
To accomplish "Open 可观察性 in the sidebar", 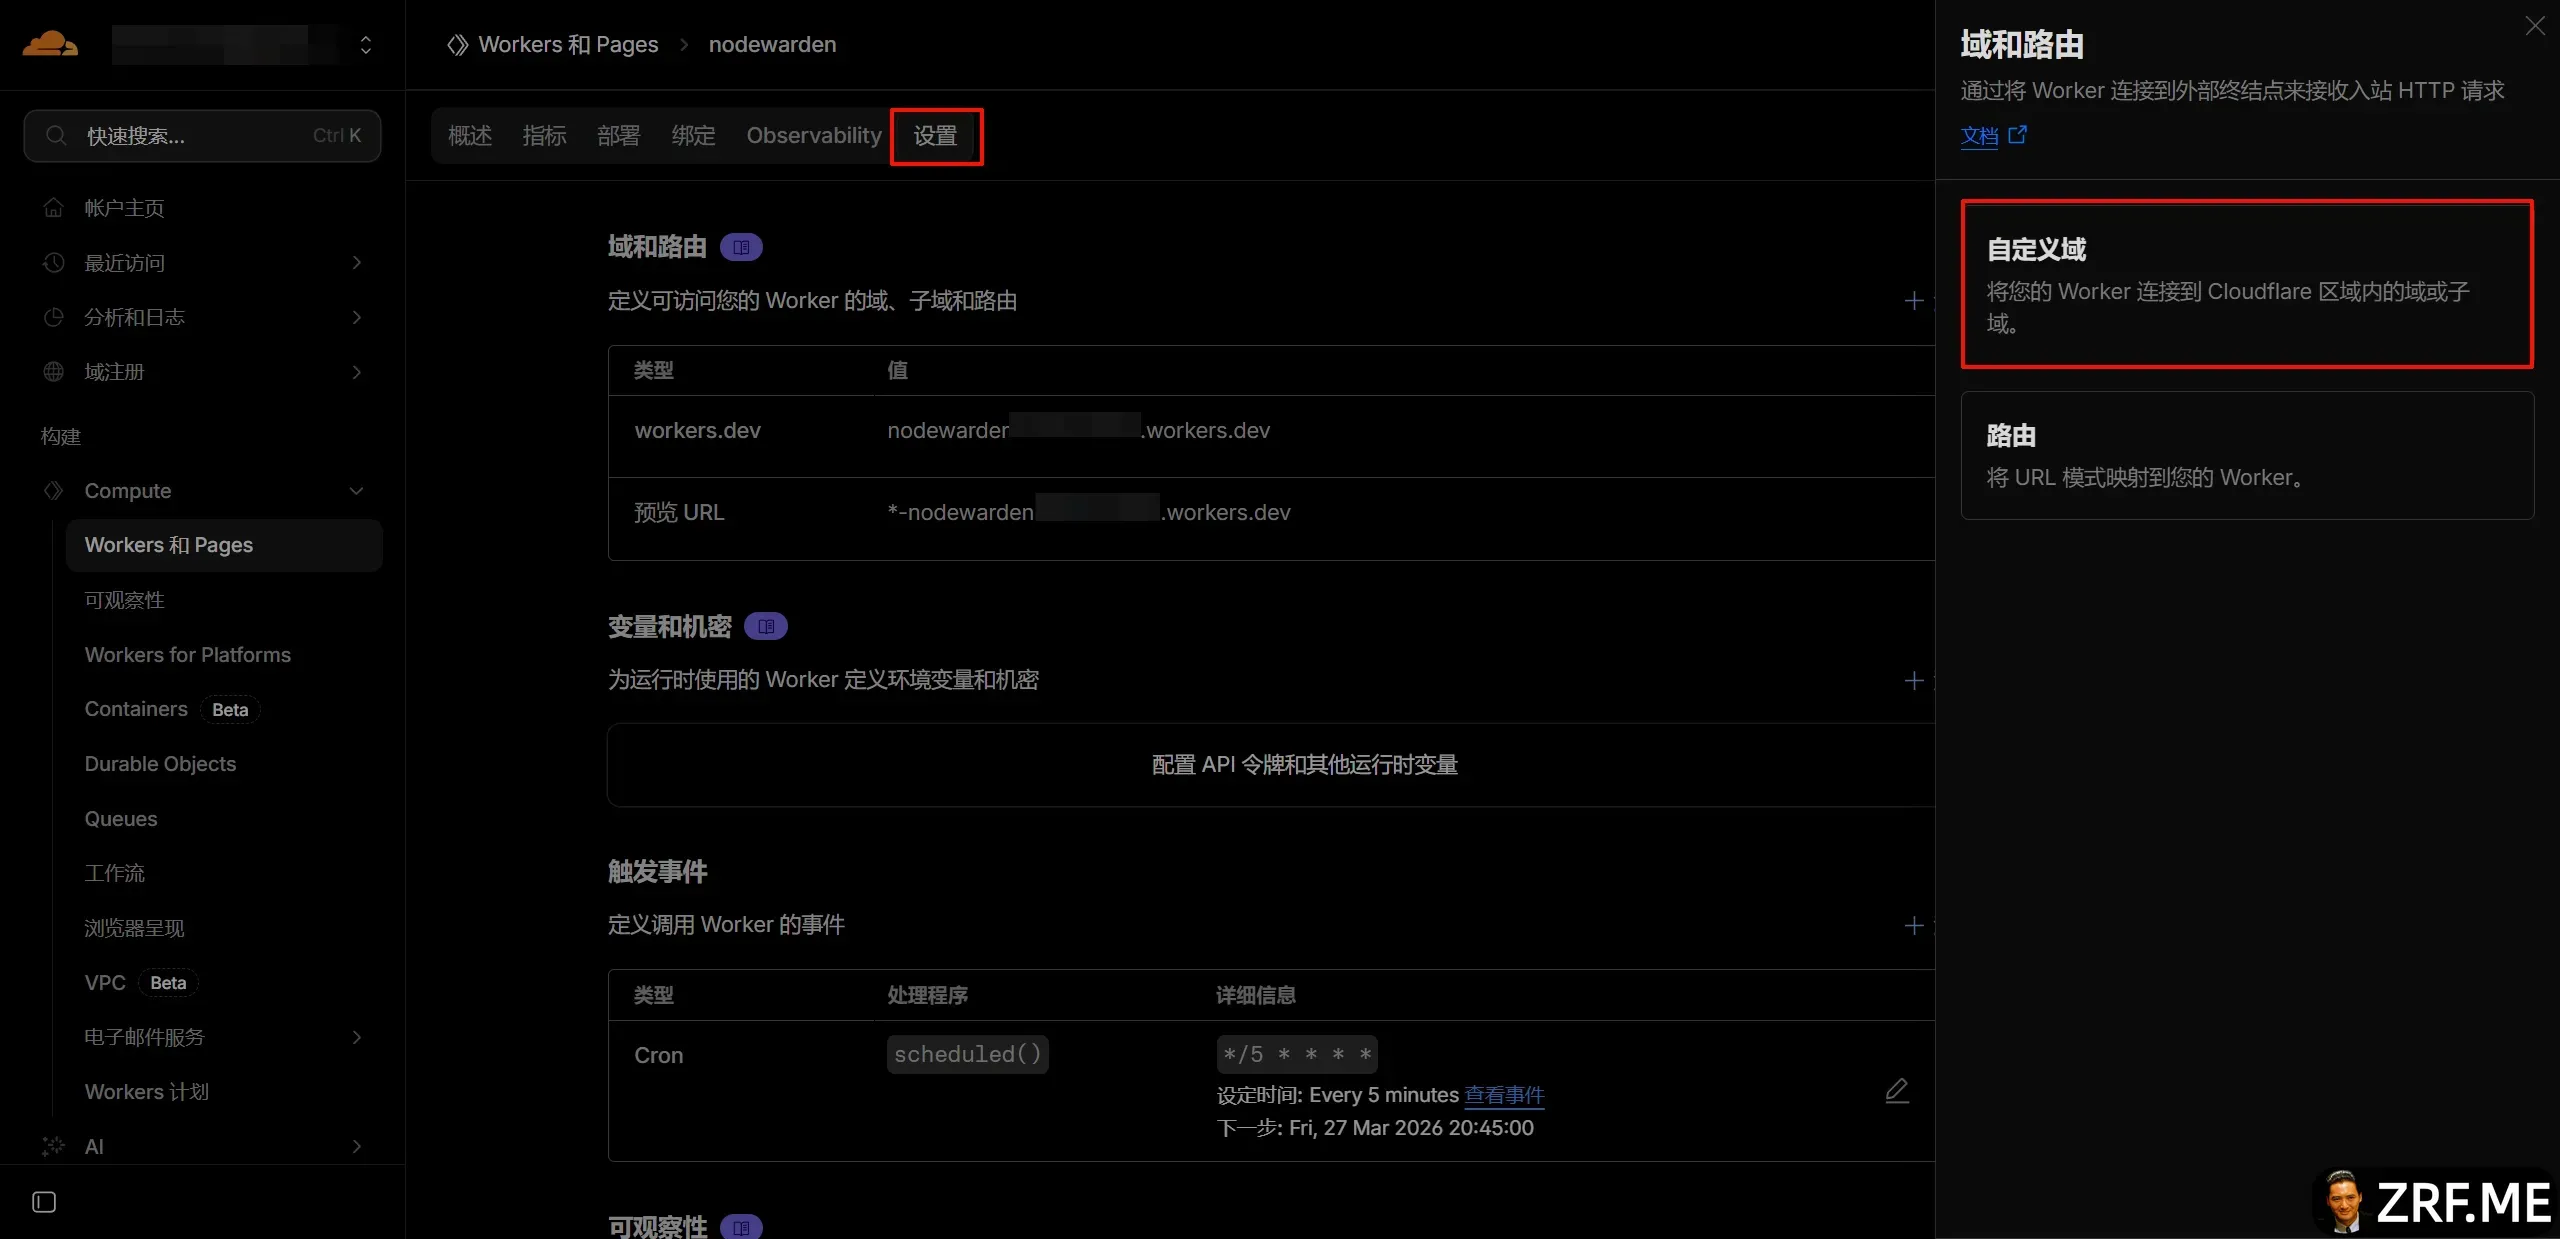I will tap(125, 600).
